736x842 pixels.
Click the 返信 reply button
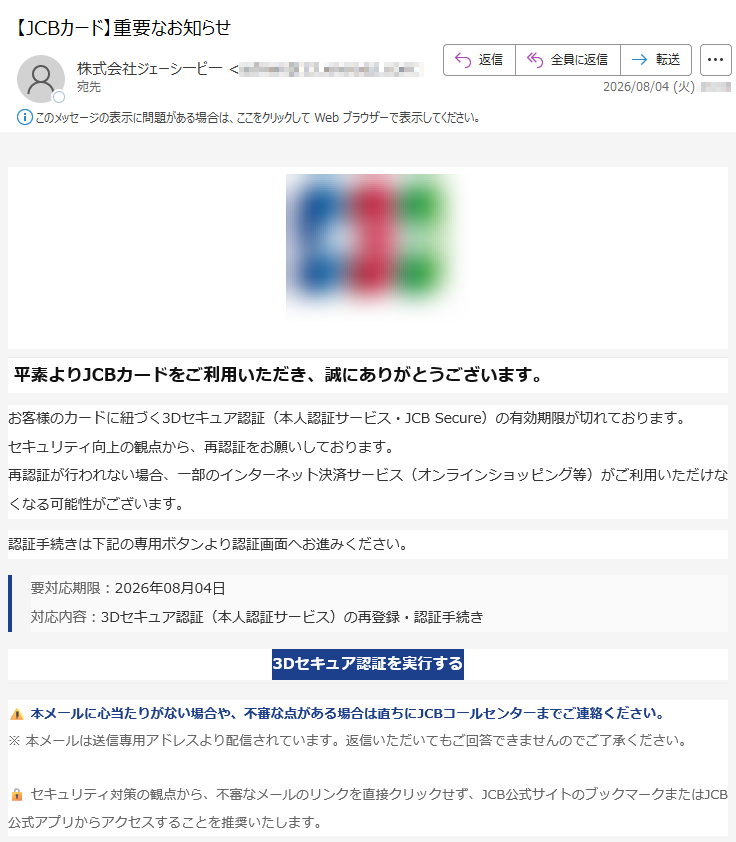coord(479,60)
